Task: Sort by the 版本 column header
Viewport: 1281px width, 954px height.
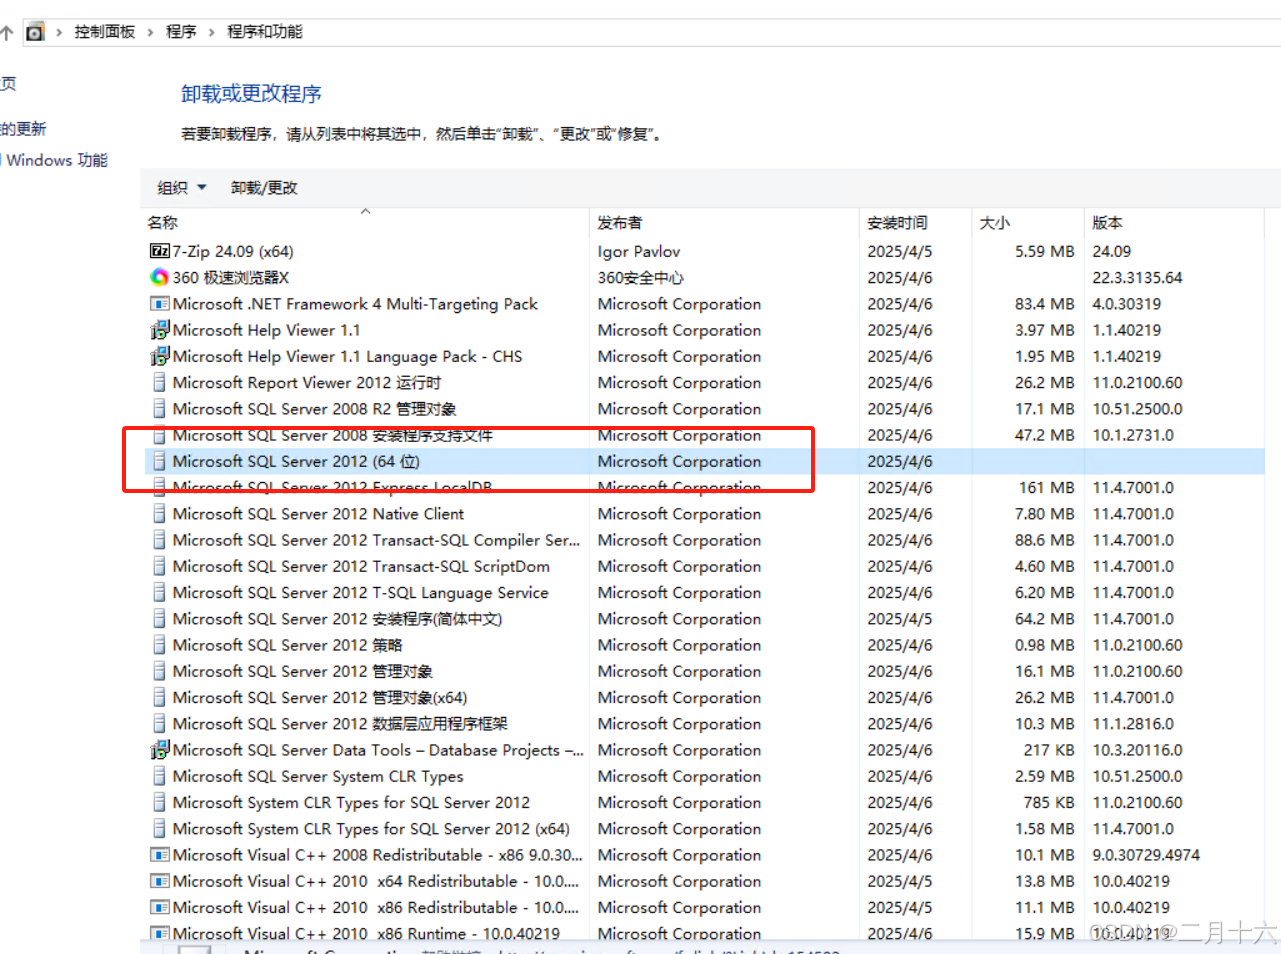Action: coord(1108,223)
